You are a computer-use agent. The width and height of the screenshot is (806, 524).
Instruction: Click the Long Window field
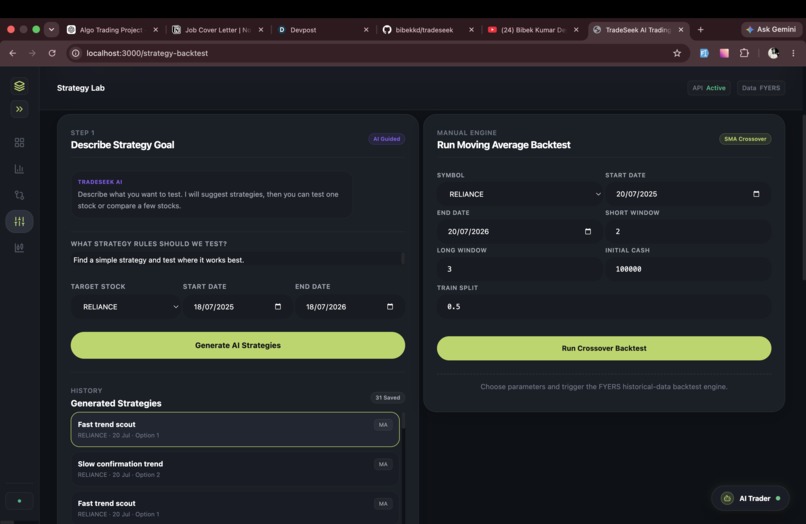pos(519,269)
